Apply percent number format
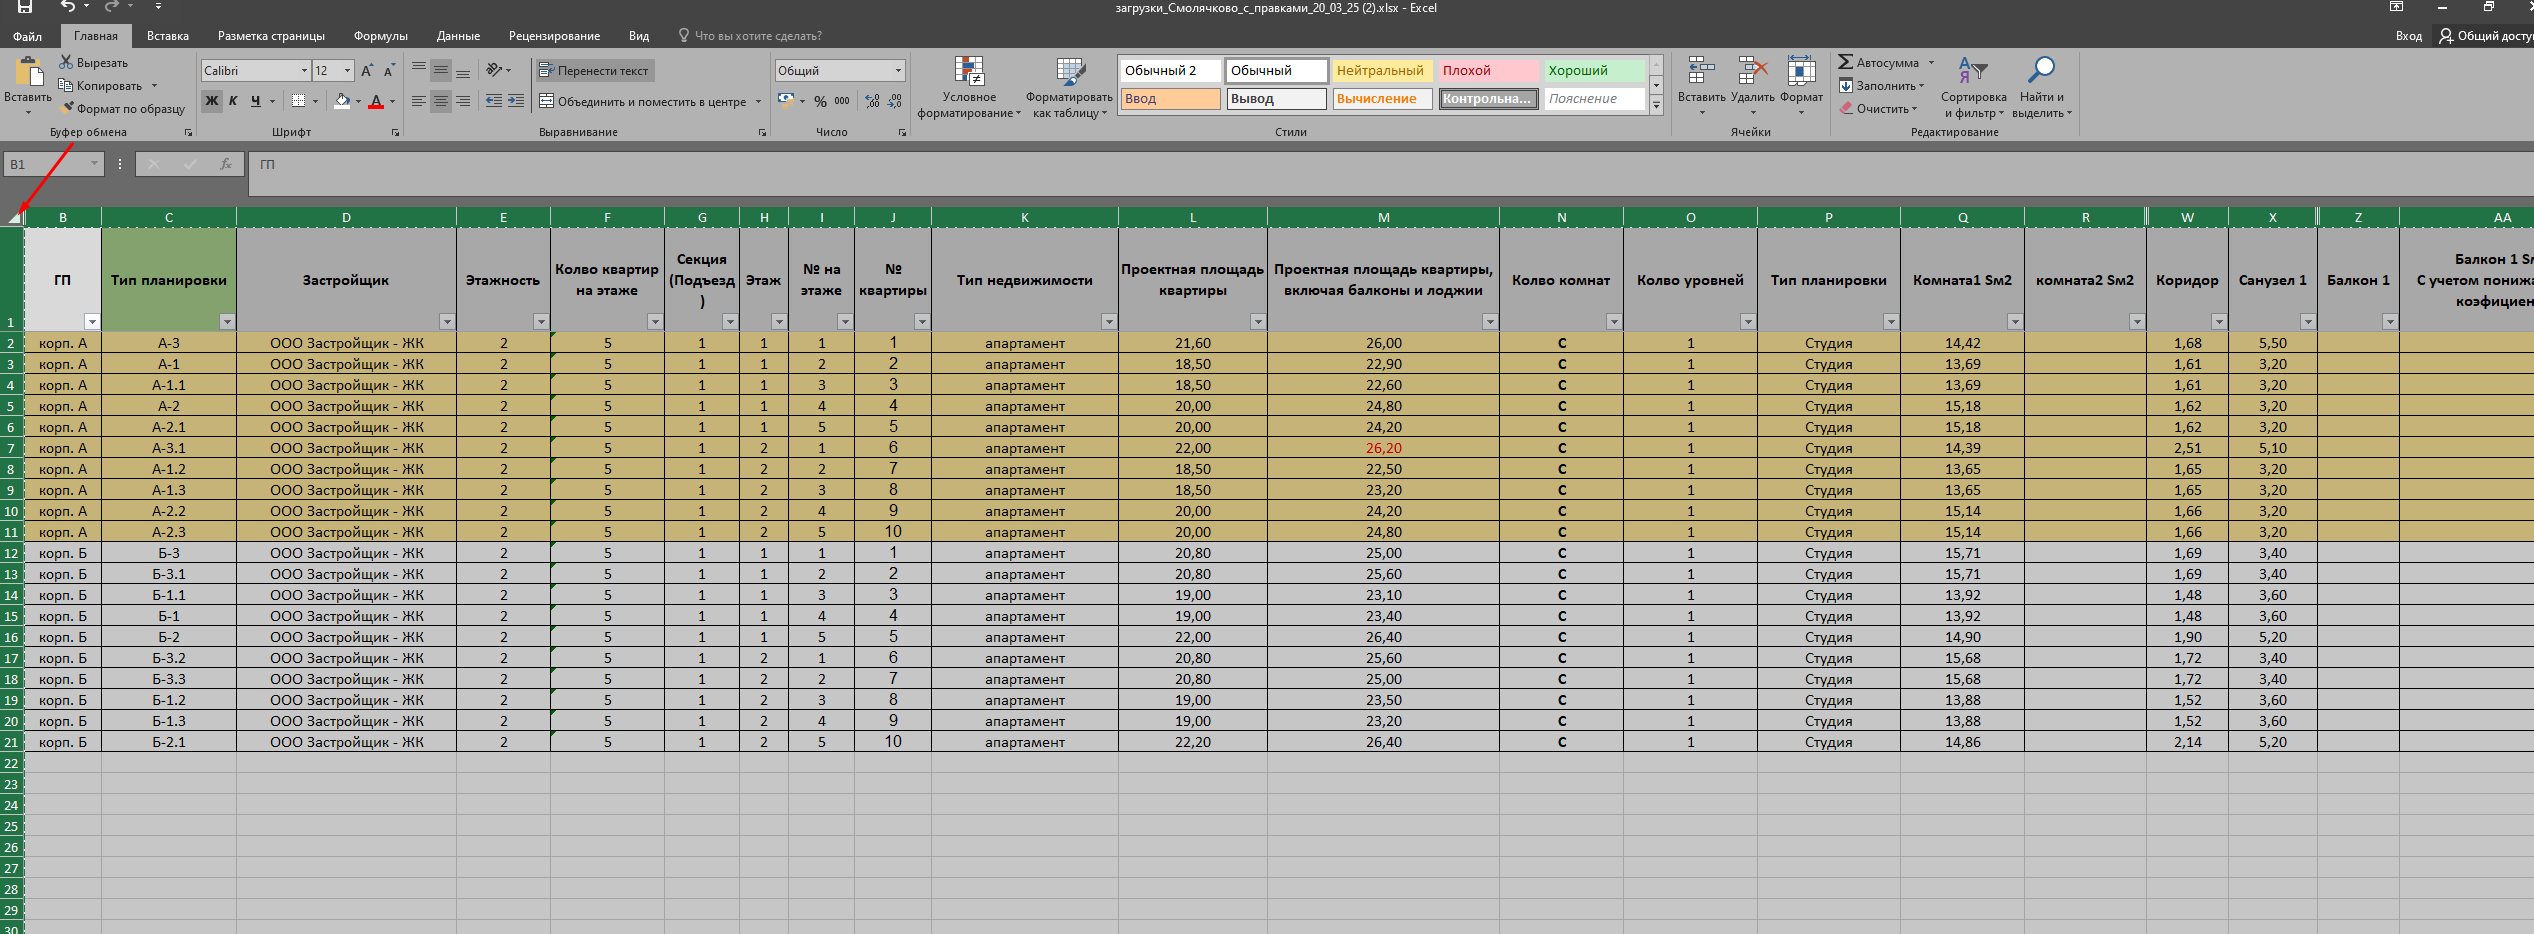This screenshot has height=934, width=2534. pos(820,101)
